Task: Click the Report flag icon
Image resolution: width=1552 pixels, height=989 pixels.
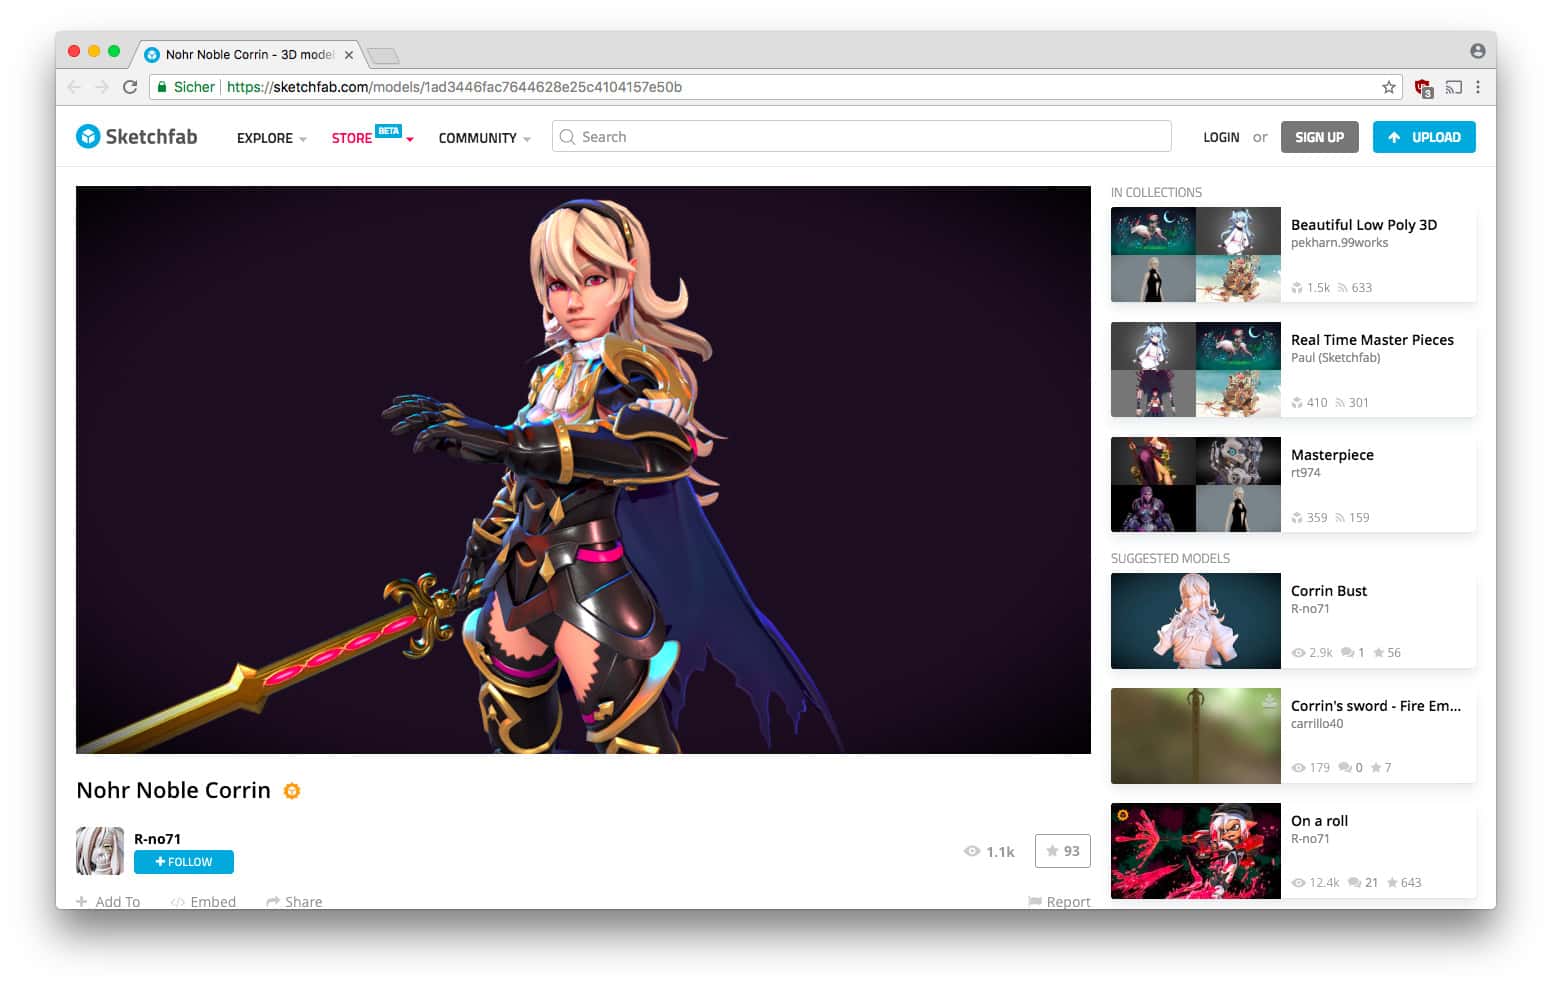Action: (x=1037, y=901)
